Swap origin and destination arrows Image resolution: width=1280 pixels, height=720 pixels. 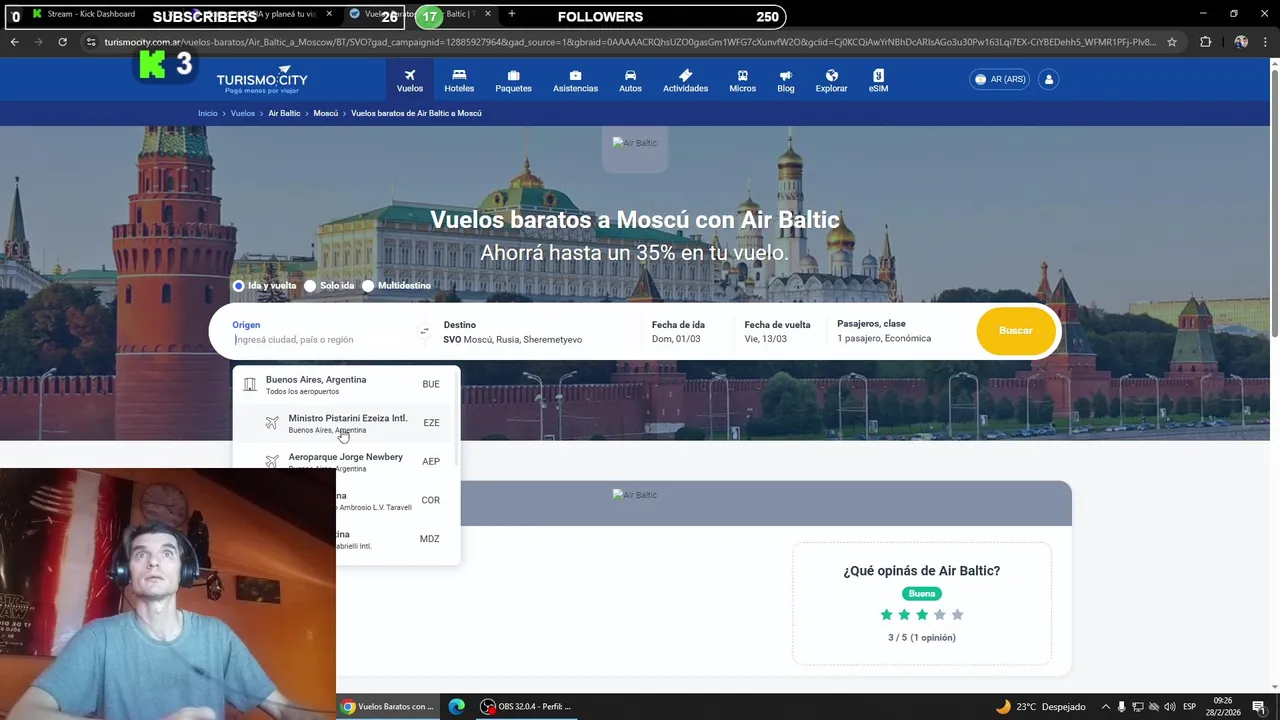[x=424, y=331]
